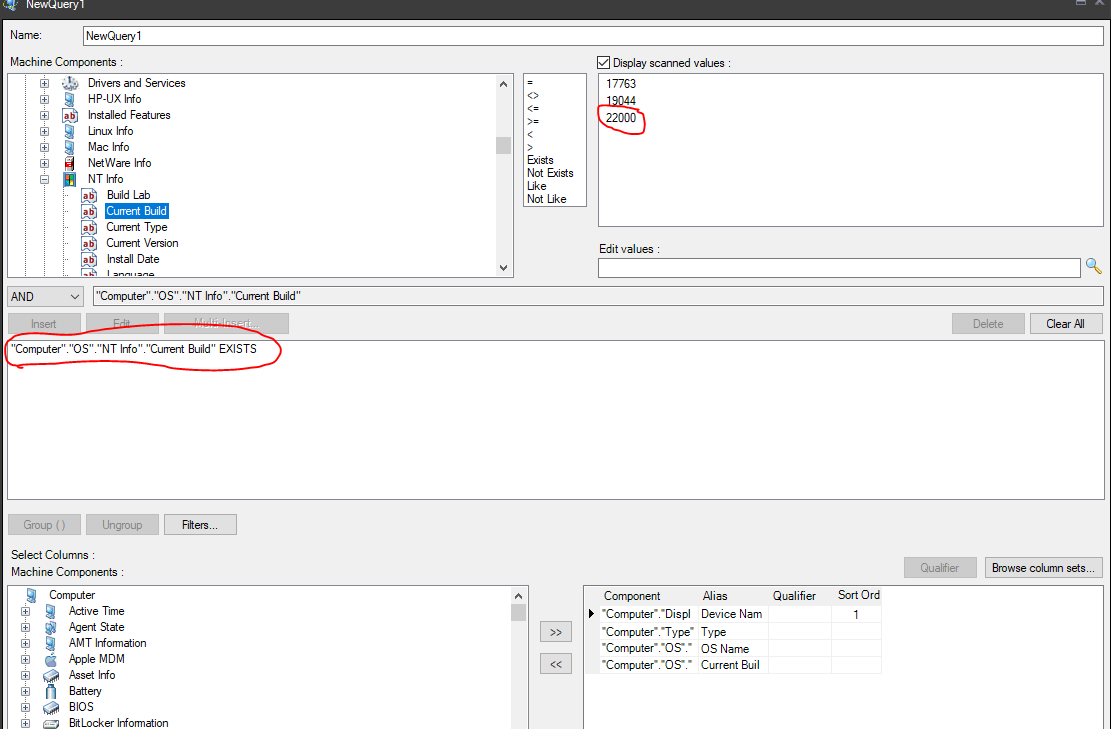
Task: Click the Filters button
Action: 200,524
